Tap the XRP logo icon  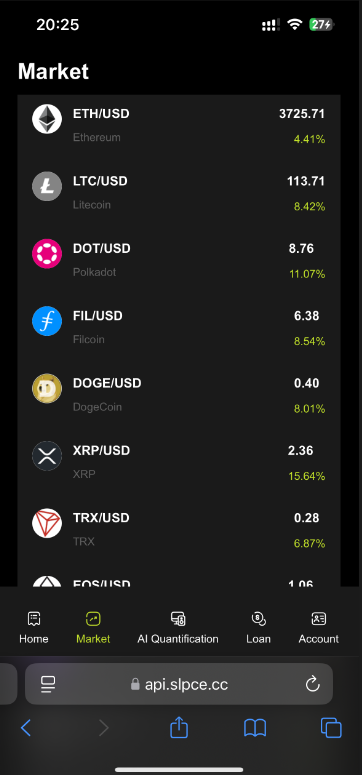click(47, 456)
